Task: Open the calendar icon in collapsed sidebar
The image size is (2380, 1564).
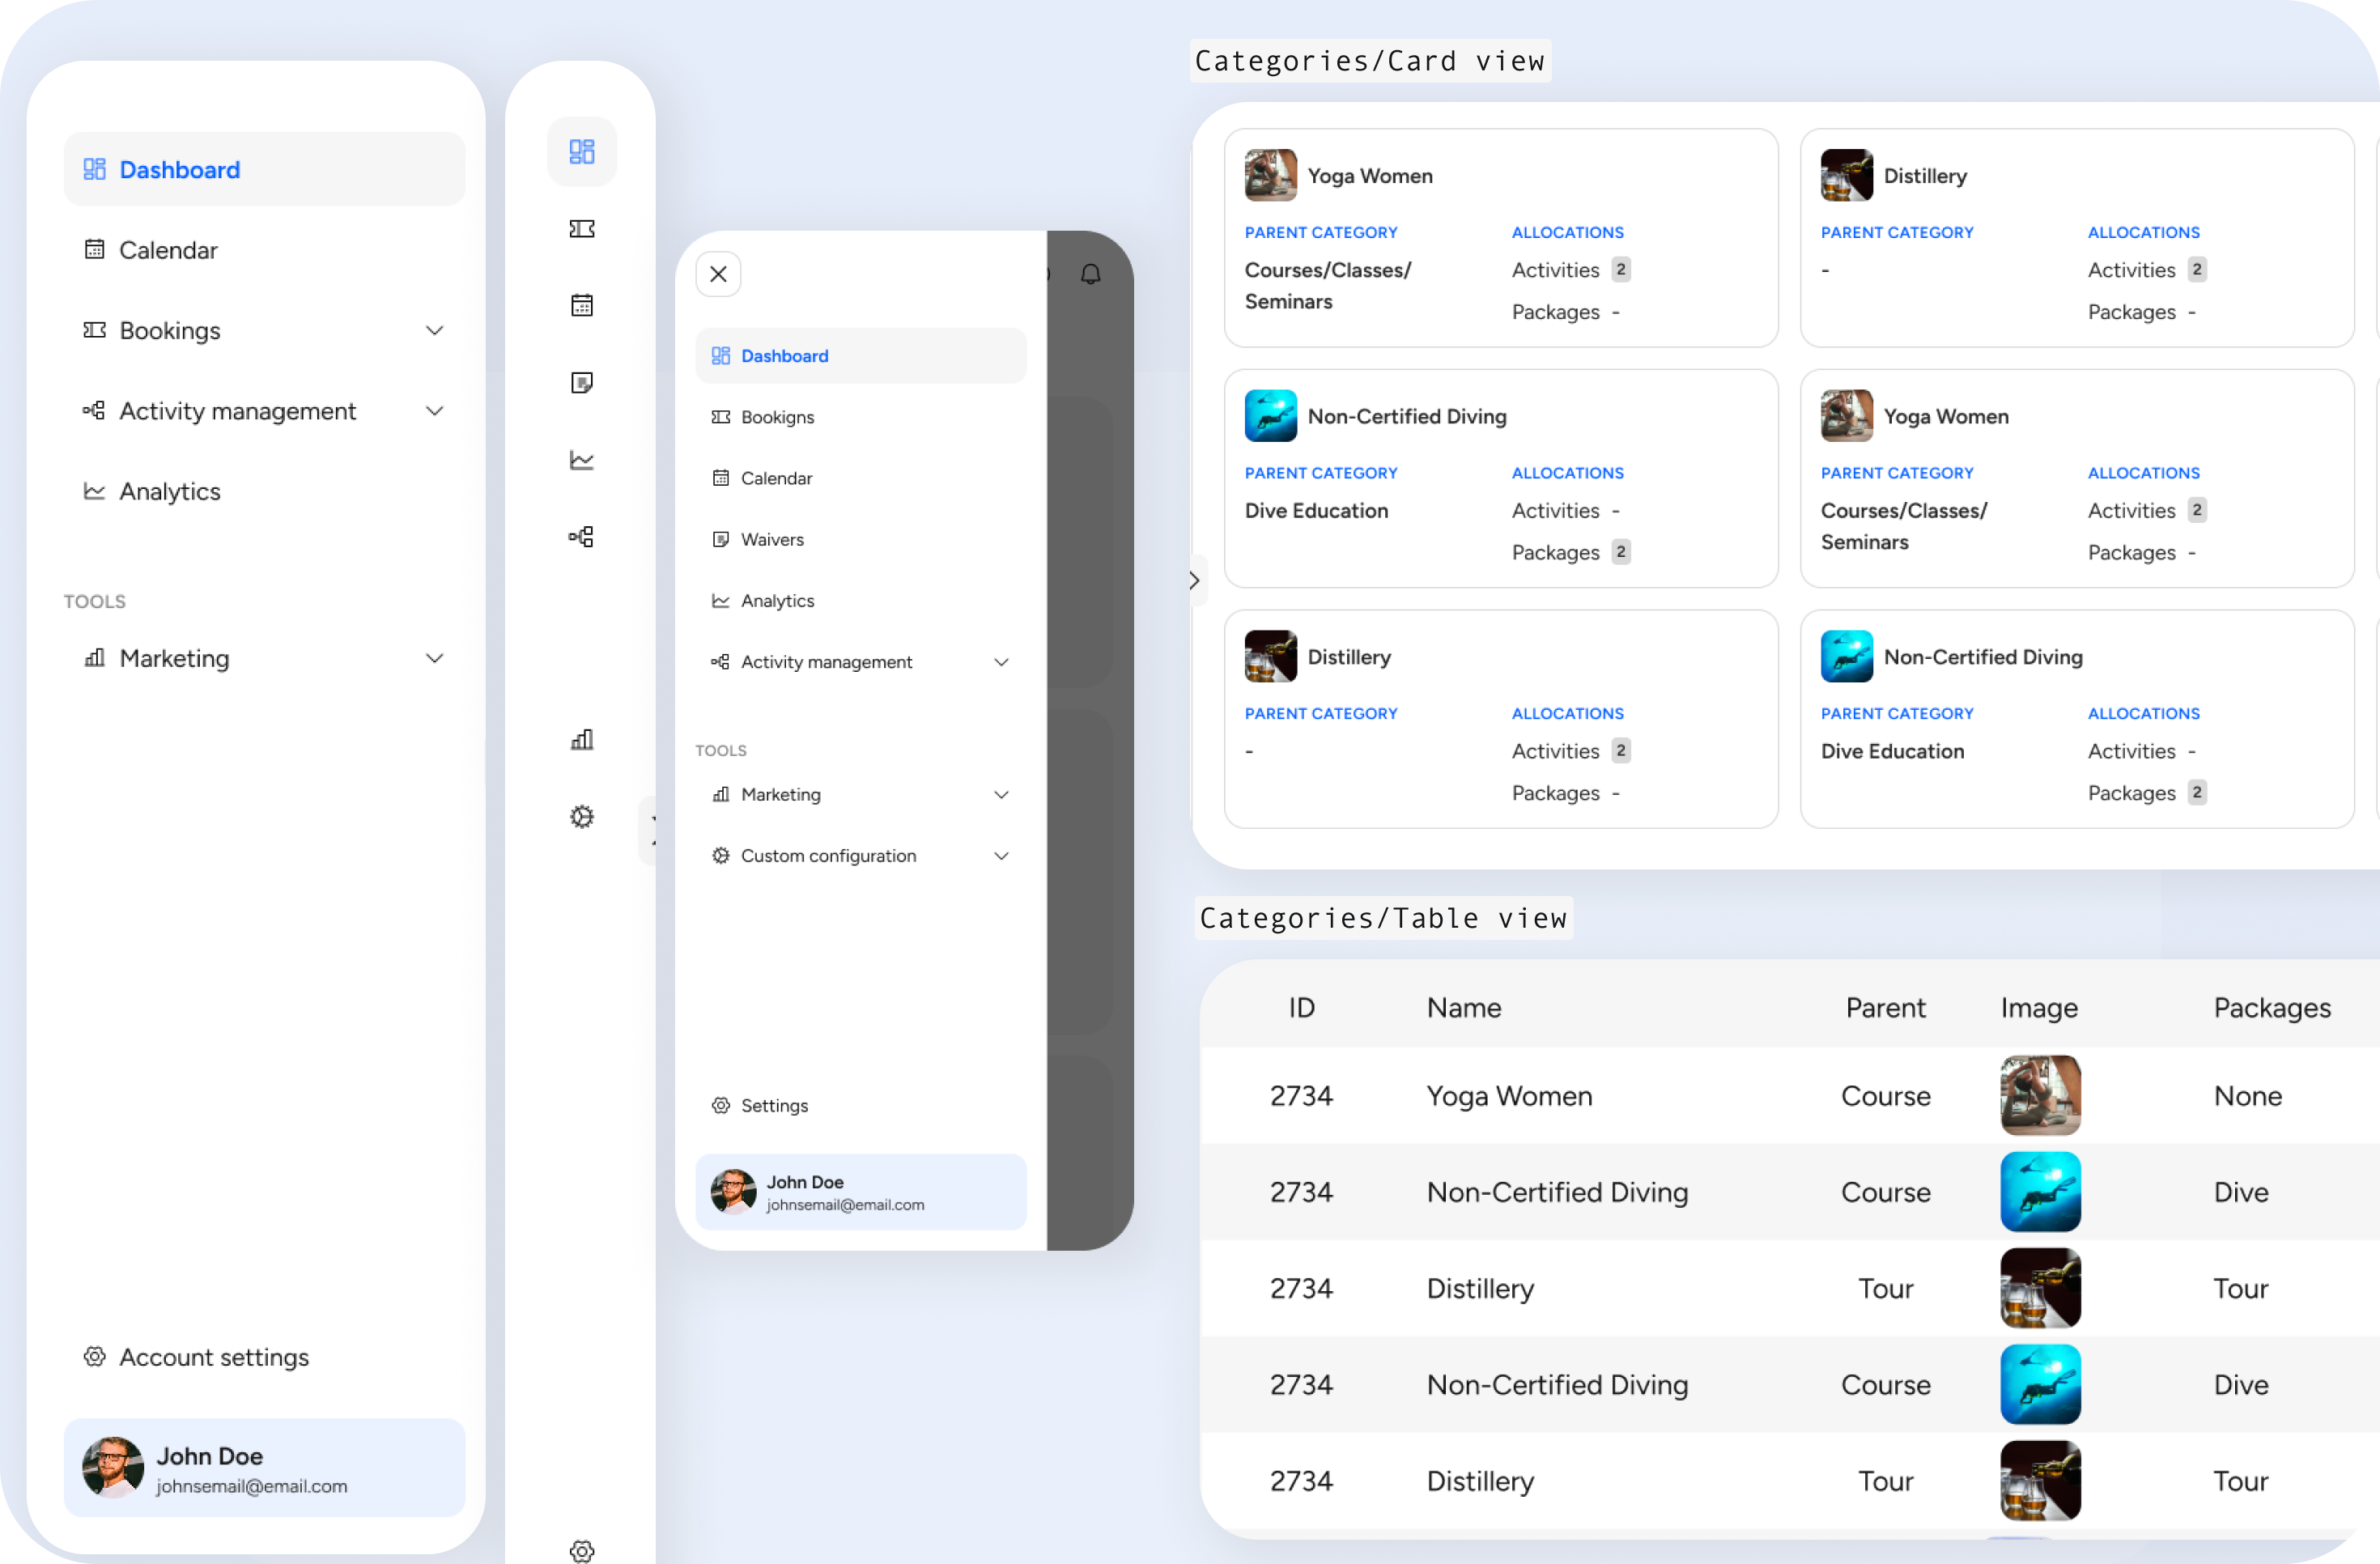Action: [x=581, y=305]
